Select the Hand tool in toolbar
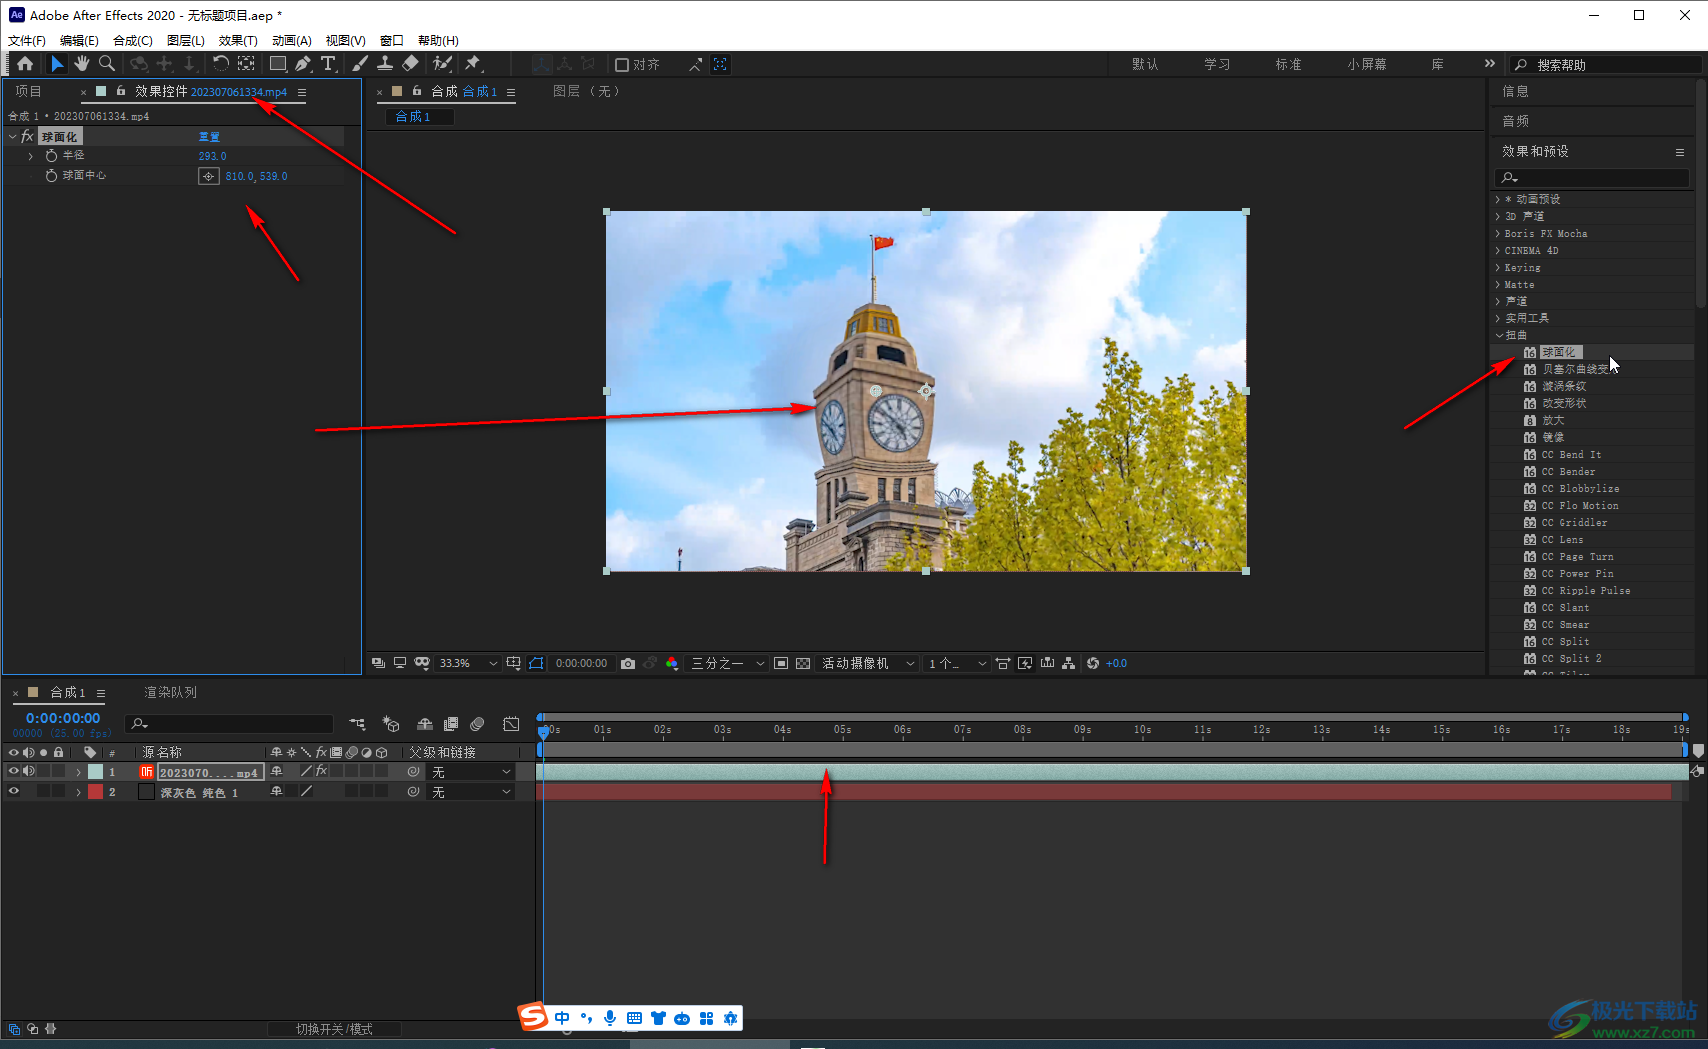The height and width of the screenshot is (1049, 1708). point(82,64)
